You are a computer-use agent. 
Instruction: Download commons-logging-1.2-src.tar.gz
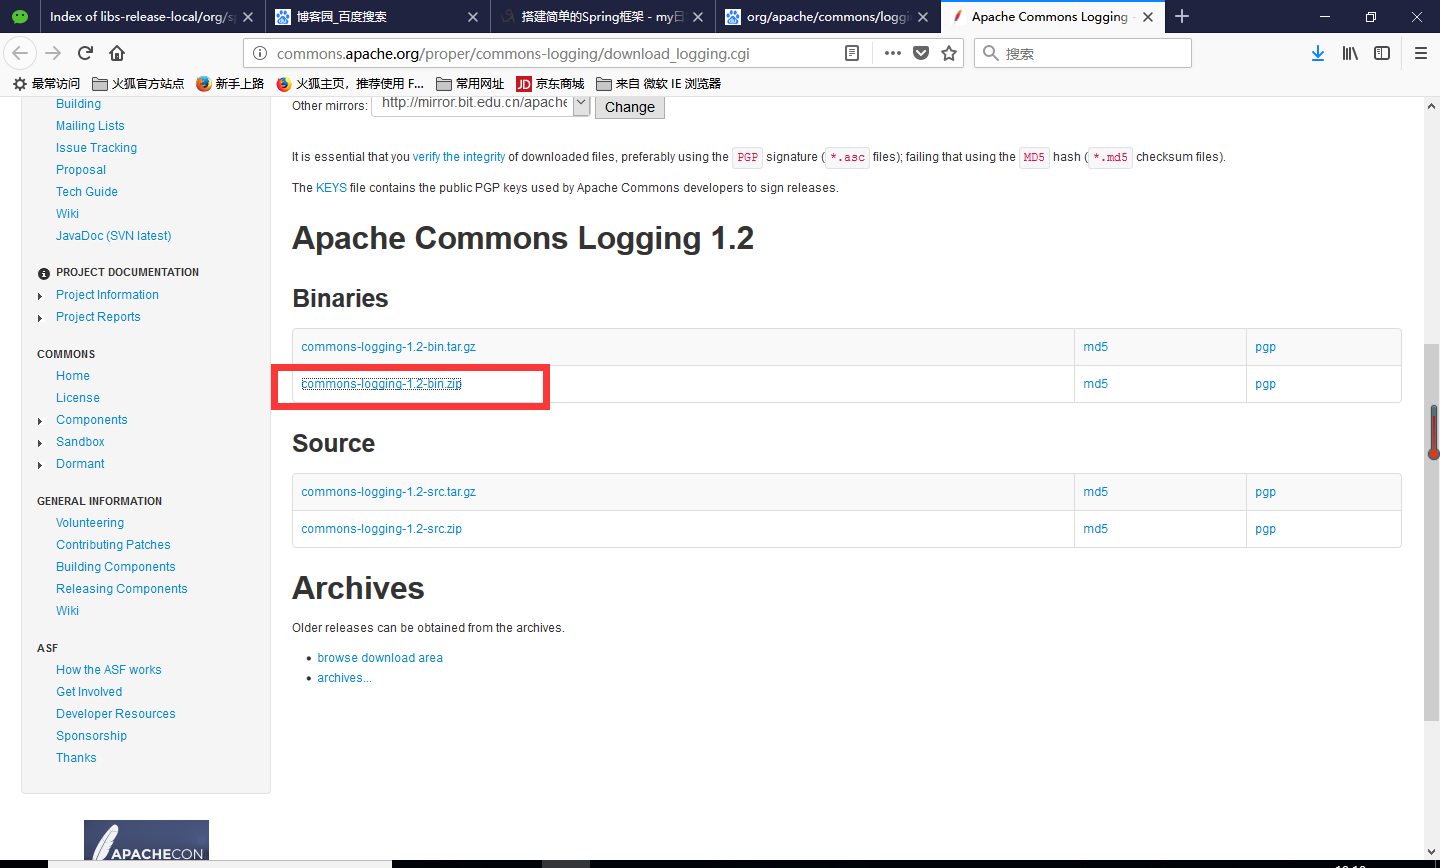pyautogui.click(x=388, y=492)
